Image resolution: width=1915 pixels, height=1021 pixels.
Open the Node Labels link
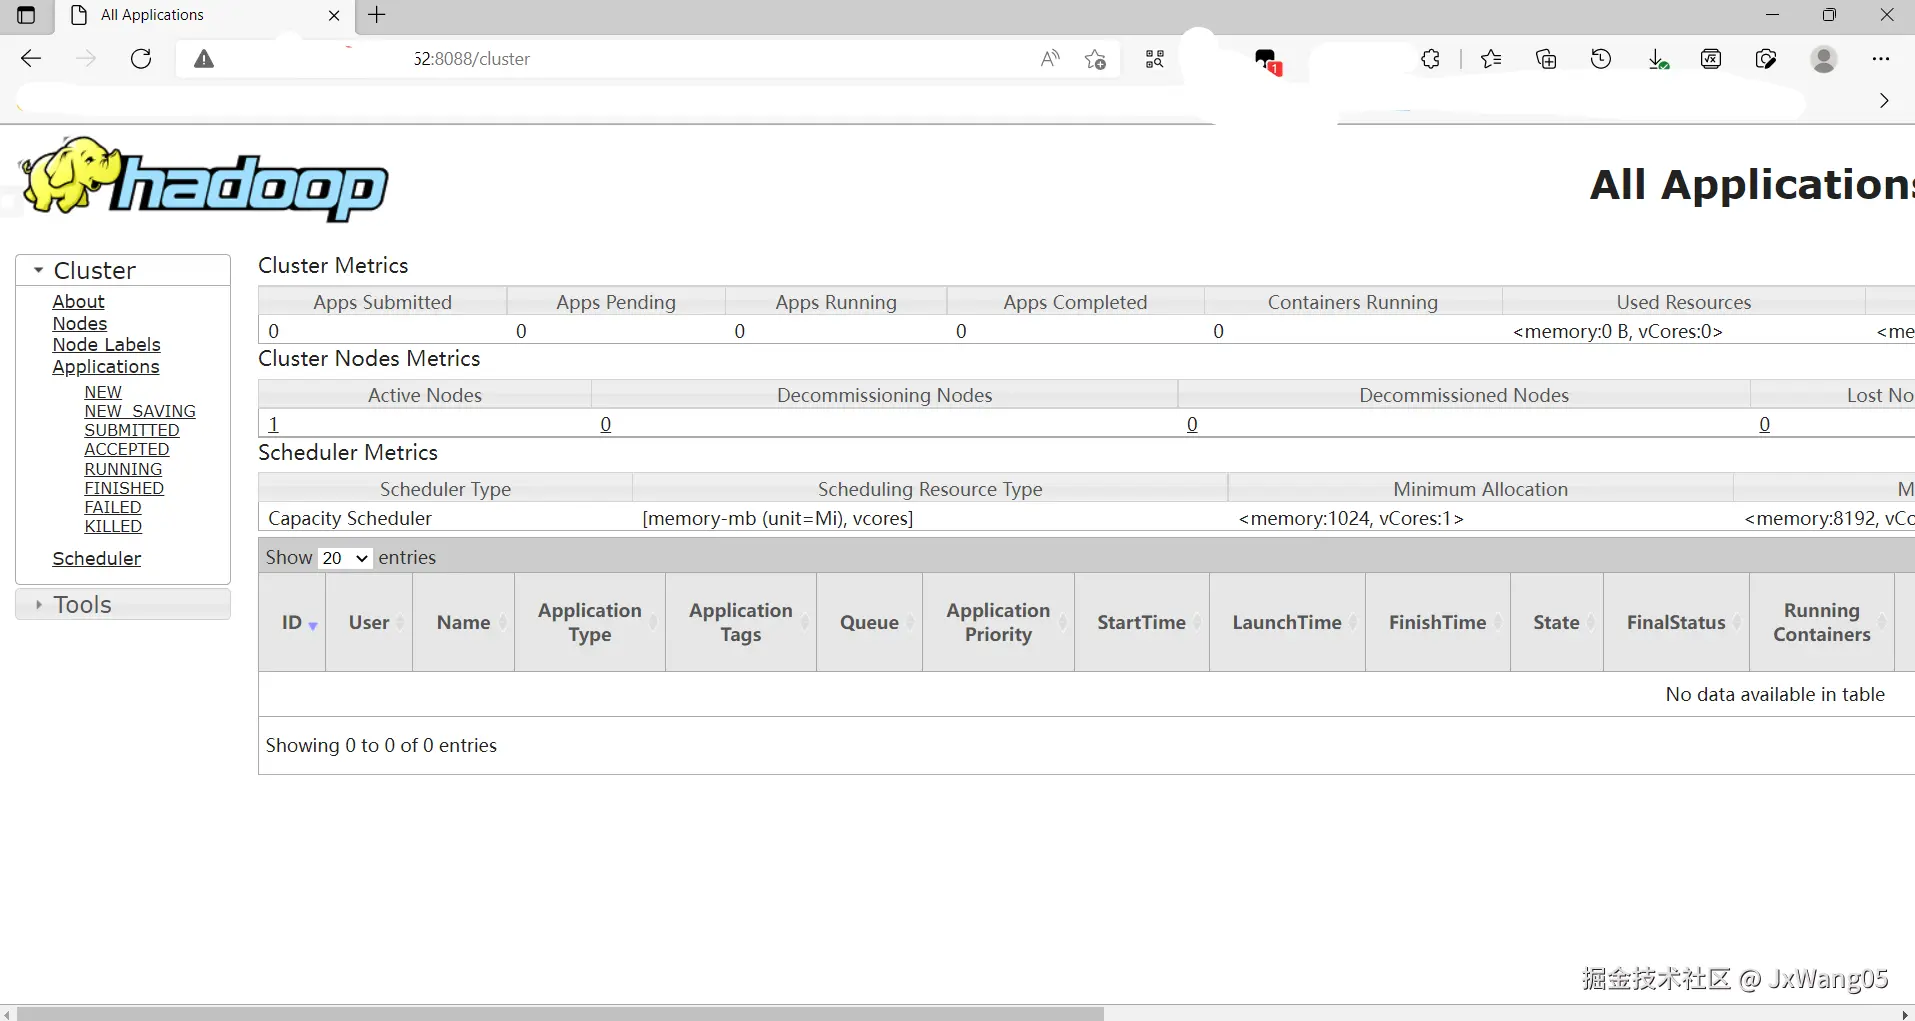pos(106,345)
